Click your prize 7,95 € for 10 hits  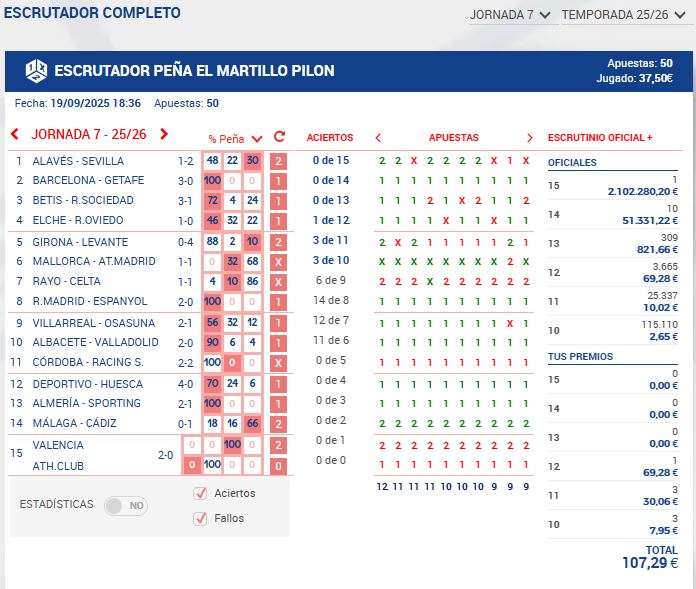click(x=664, y=530)
